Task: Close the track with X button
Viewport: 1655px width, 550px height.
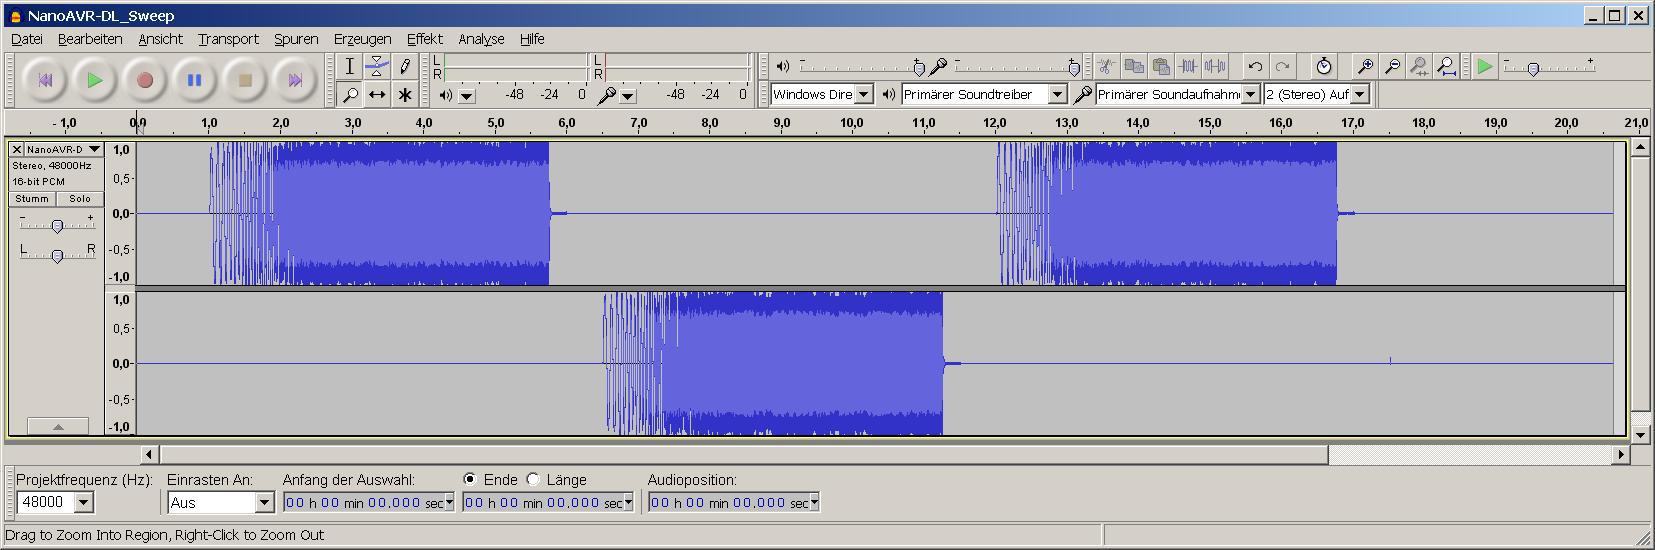Action: [x=17, y=149]
